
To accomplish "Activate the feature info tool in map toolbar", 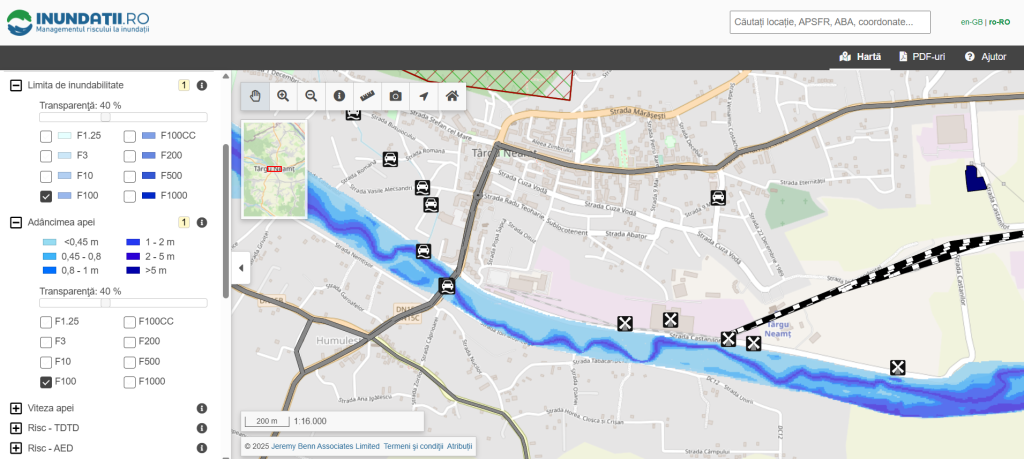I will [339, 96].
